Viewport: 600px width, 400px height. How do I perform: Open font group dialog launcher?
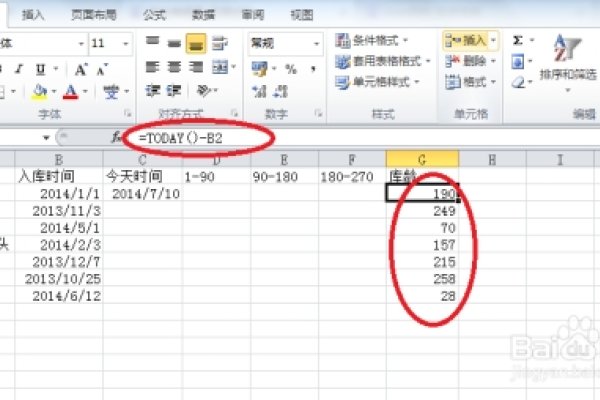[x=127, y=113]
